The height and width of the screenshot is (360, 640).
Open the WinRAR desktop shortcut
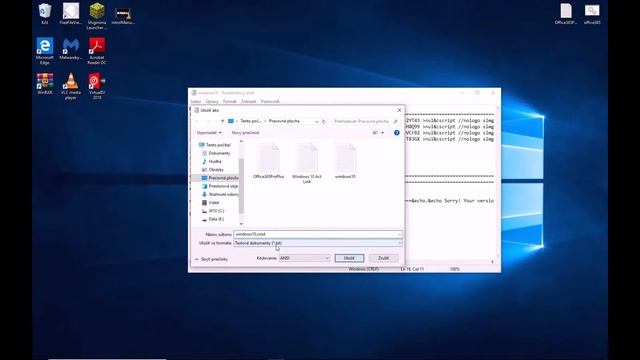tap(44, 84)
